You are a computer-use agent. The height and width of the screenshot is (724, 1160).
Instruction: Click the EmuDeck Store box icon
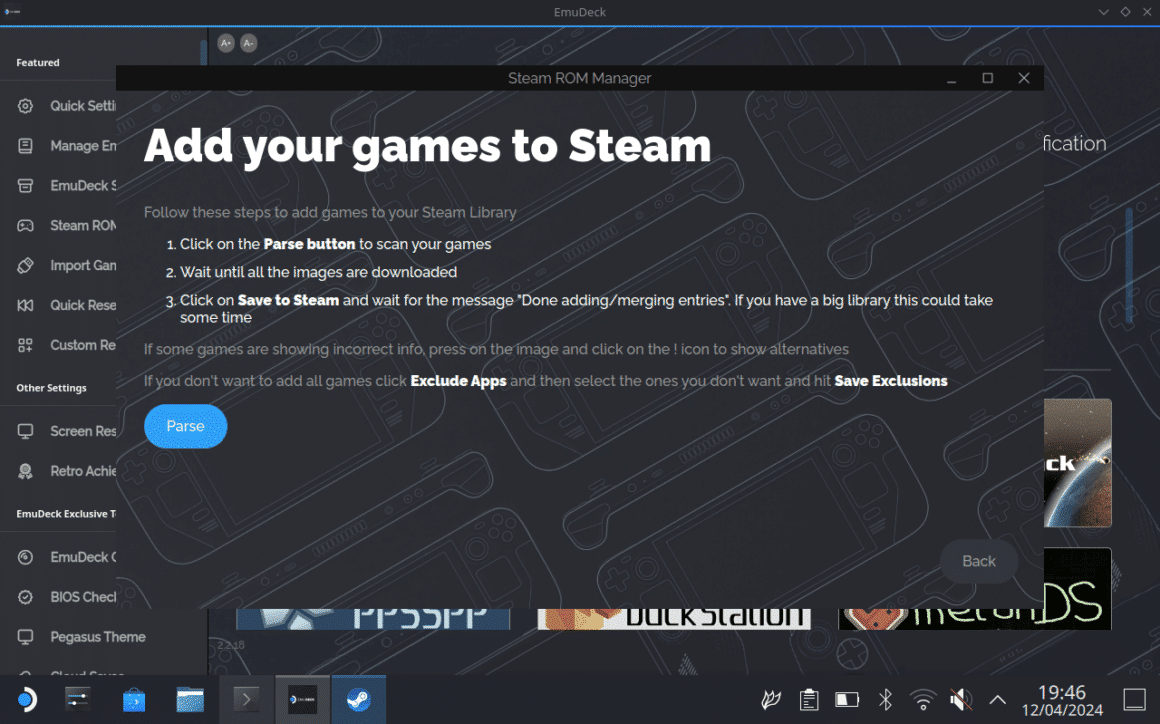pyautogui.click(x=25, y=186)
